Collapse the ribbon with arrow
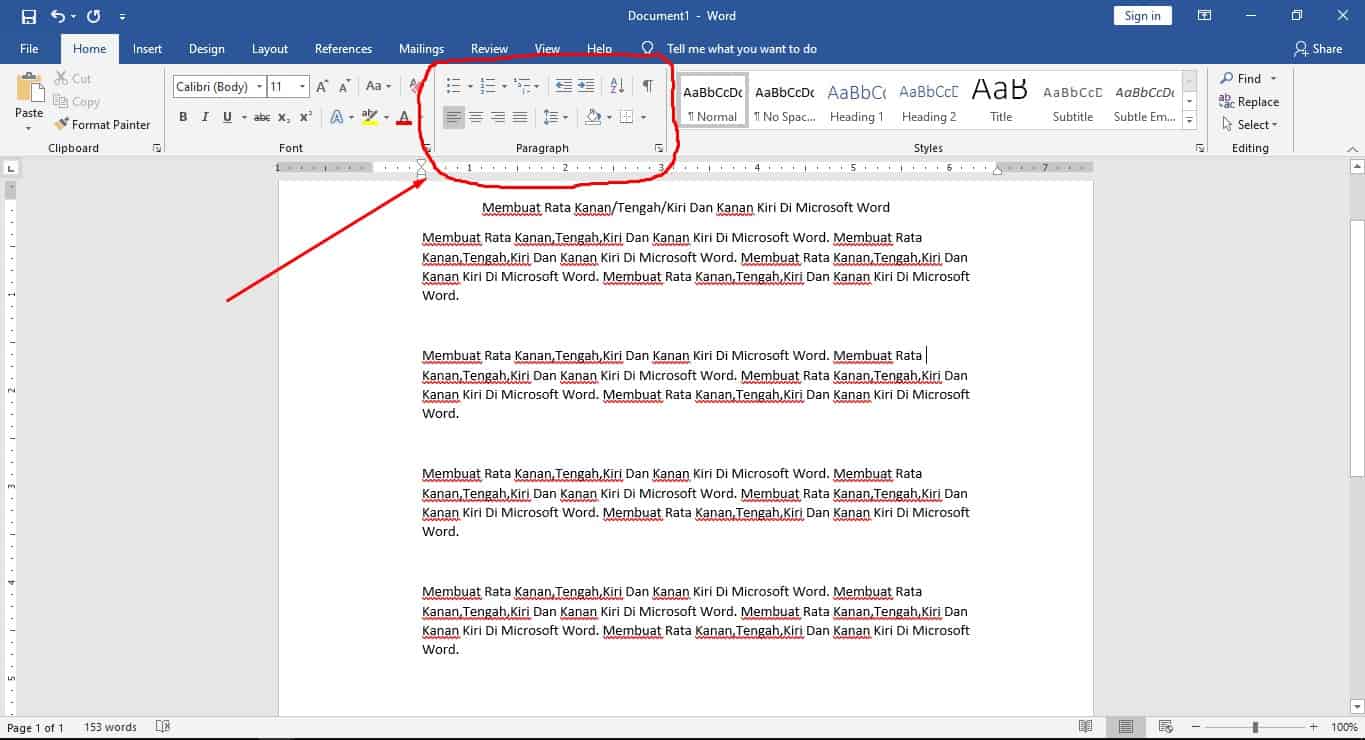The height and width of the screenshot is (740, 1365). pos(1353,149)
